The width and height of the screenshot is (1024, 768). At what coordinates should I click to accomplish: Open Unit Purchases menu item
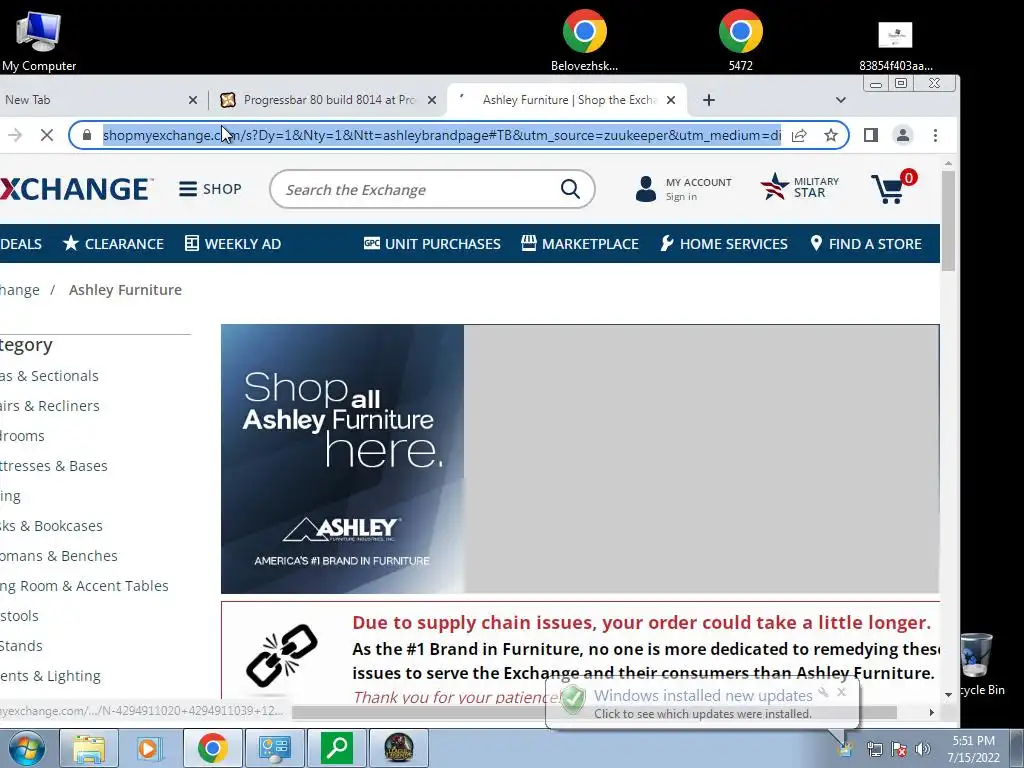pos(432,244)
